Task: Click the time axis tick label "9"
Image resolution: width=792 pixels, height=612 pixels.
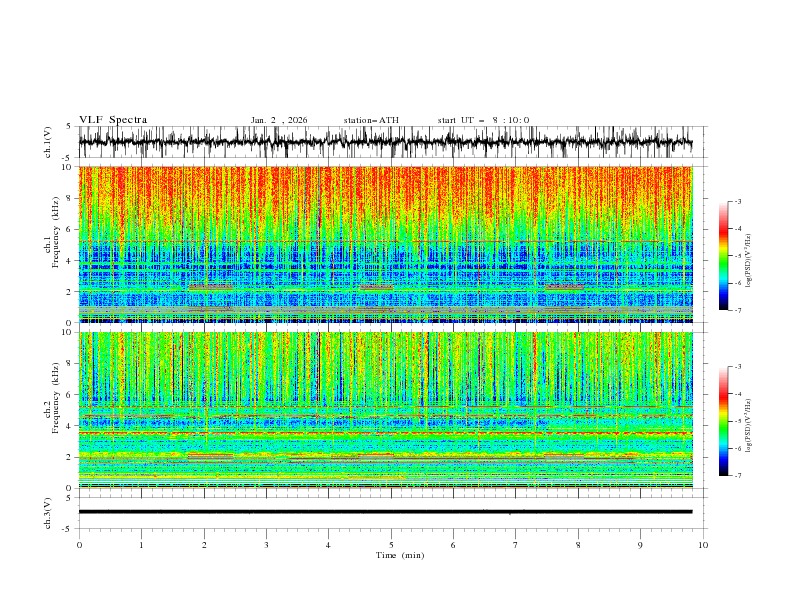Action: click(640, 545)
